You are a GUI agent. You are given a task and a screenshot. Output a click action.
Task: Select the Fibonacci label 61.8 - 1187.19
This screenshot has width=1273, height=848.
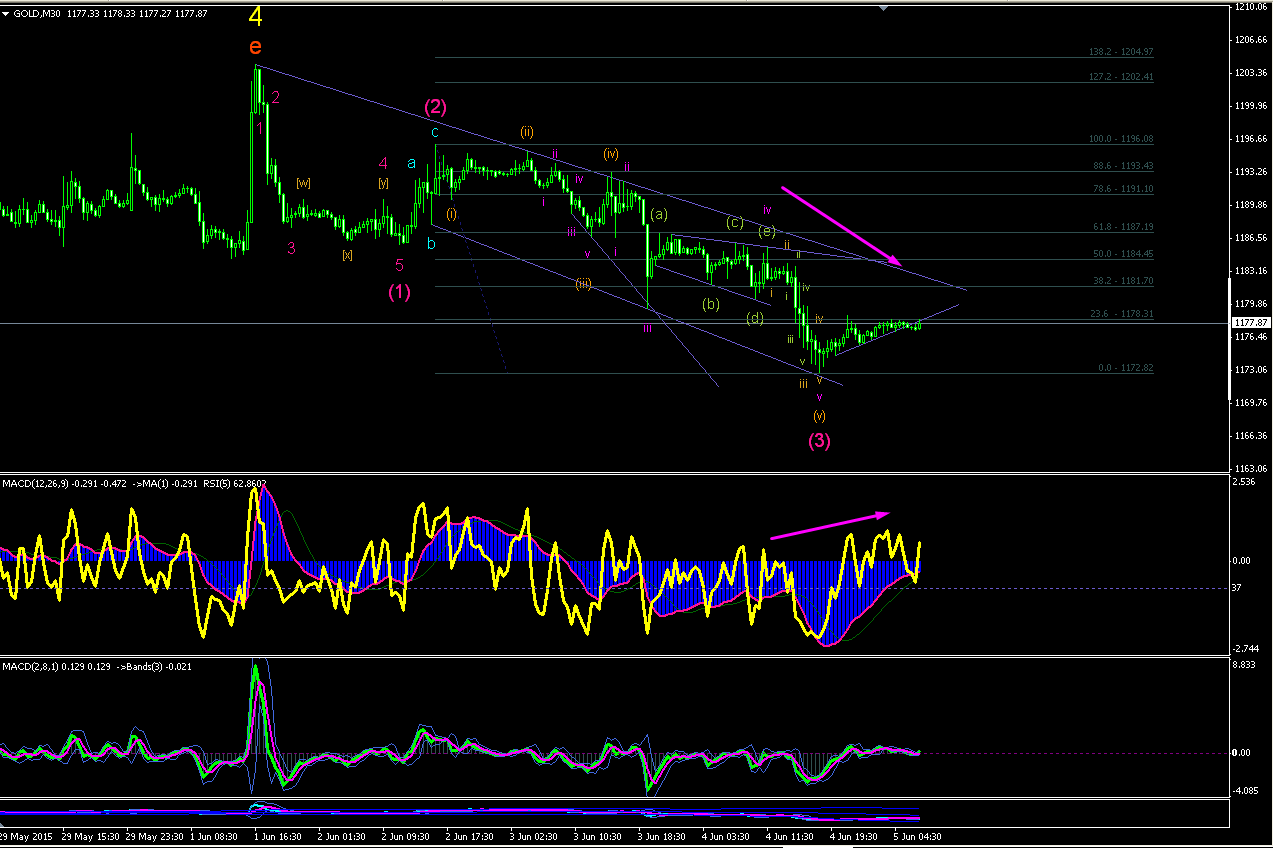click(1124, 227)
